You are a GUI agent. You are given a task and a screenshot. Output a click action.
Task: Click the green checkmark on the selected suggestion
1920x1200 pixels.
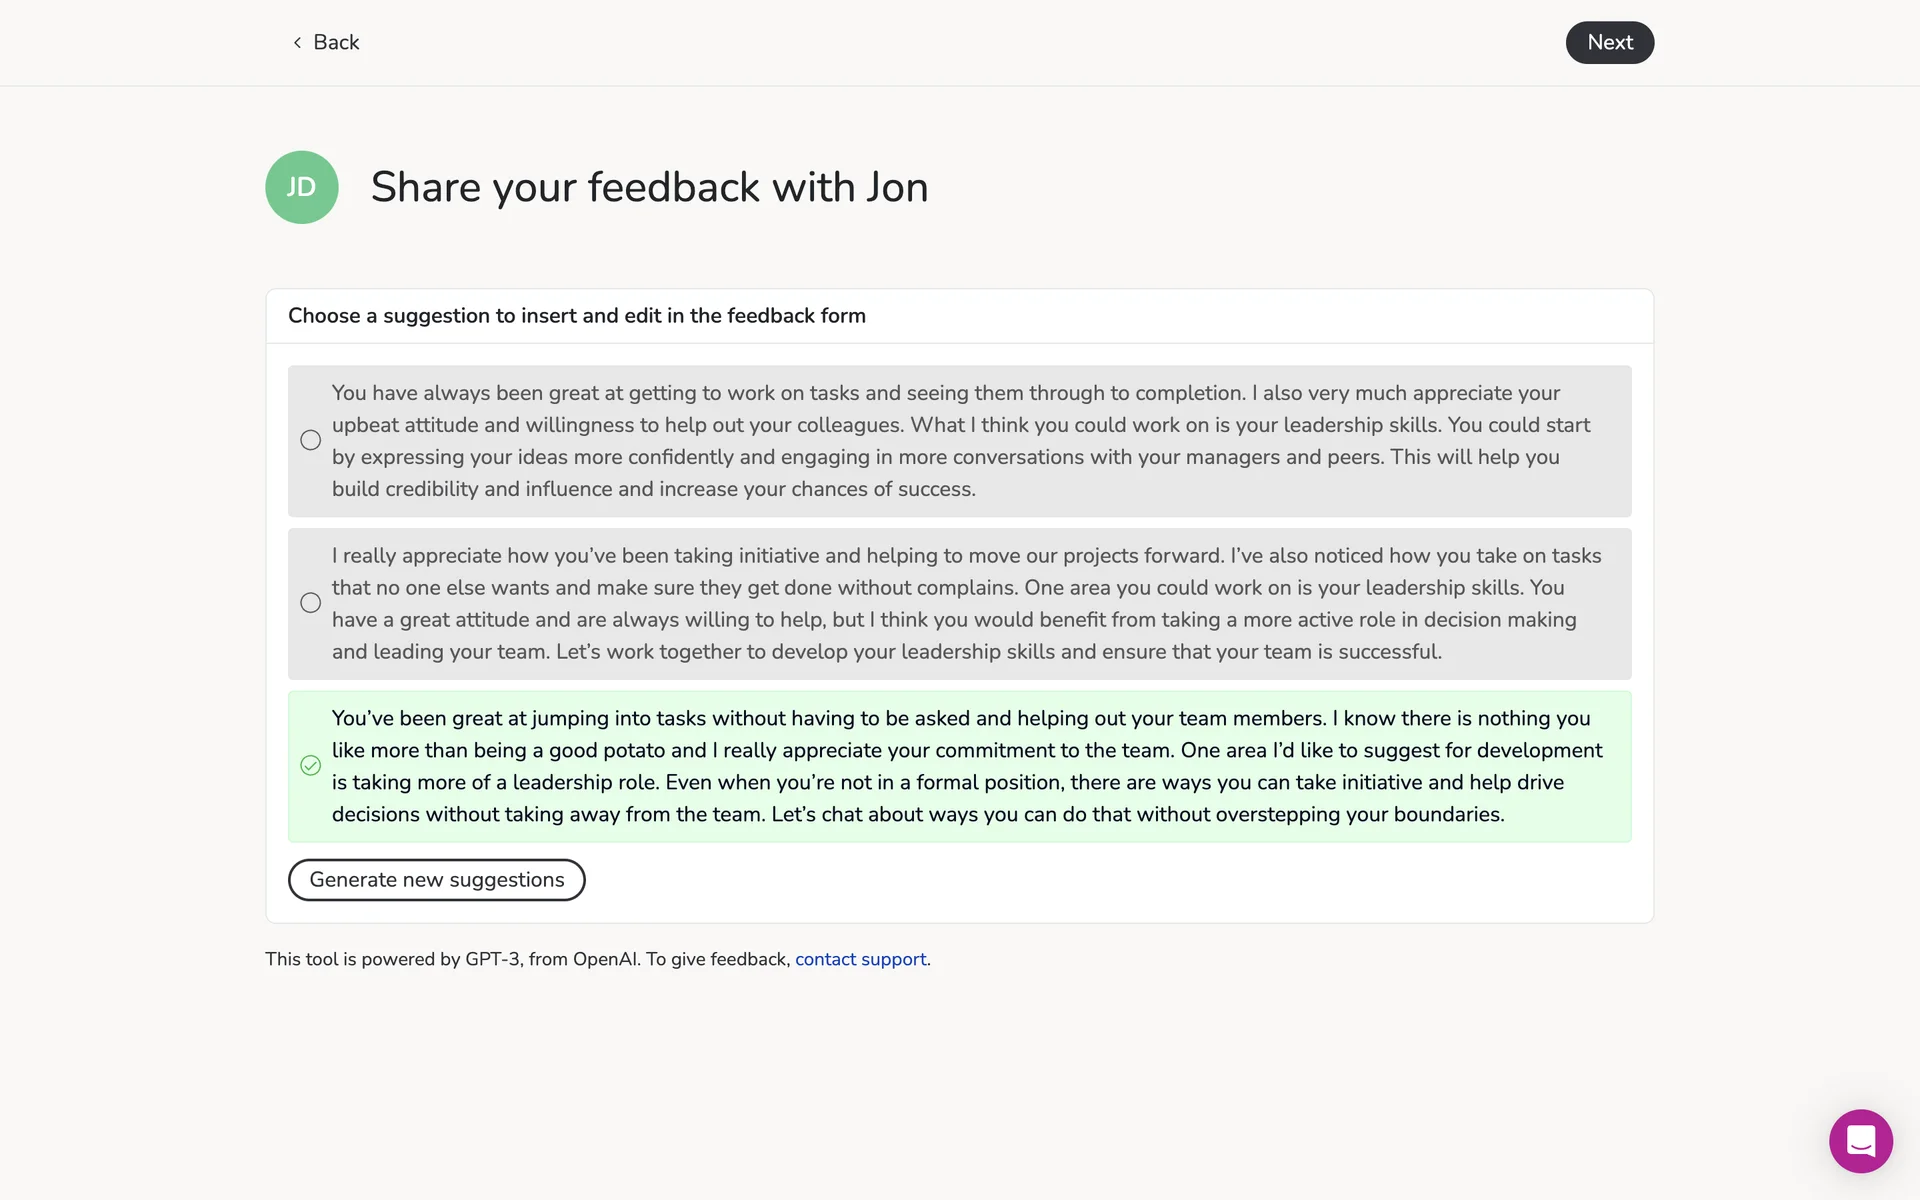[311, 766]
